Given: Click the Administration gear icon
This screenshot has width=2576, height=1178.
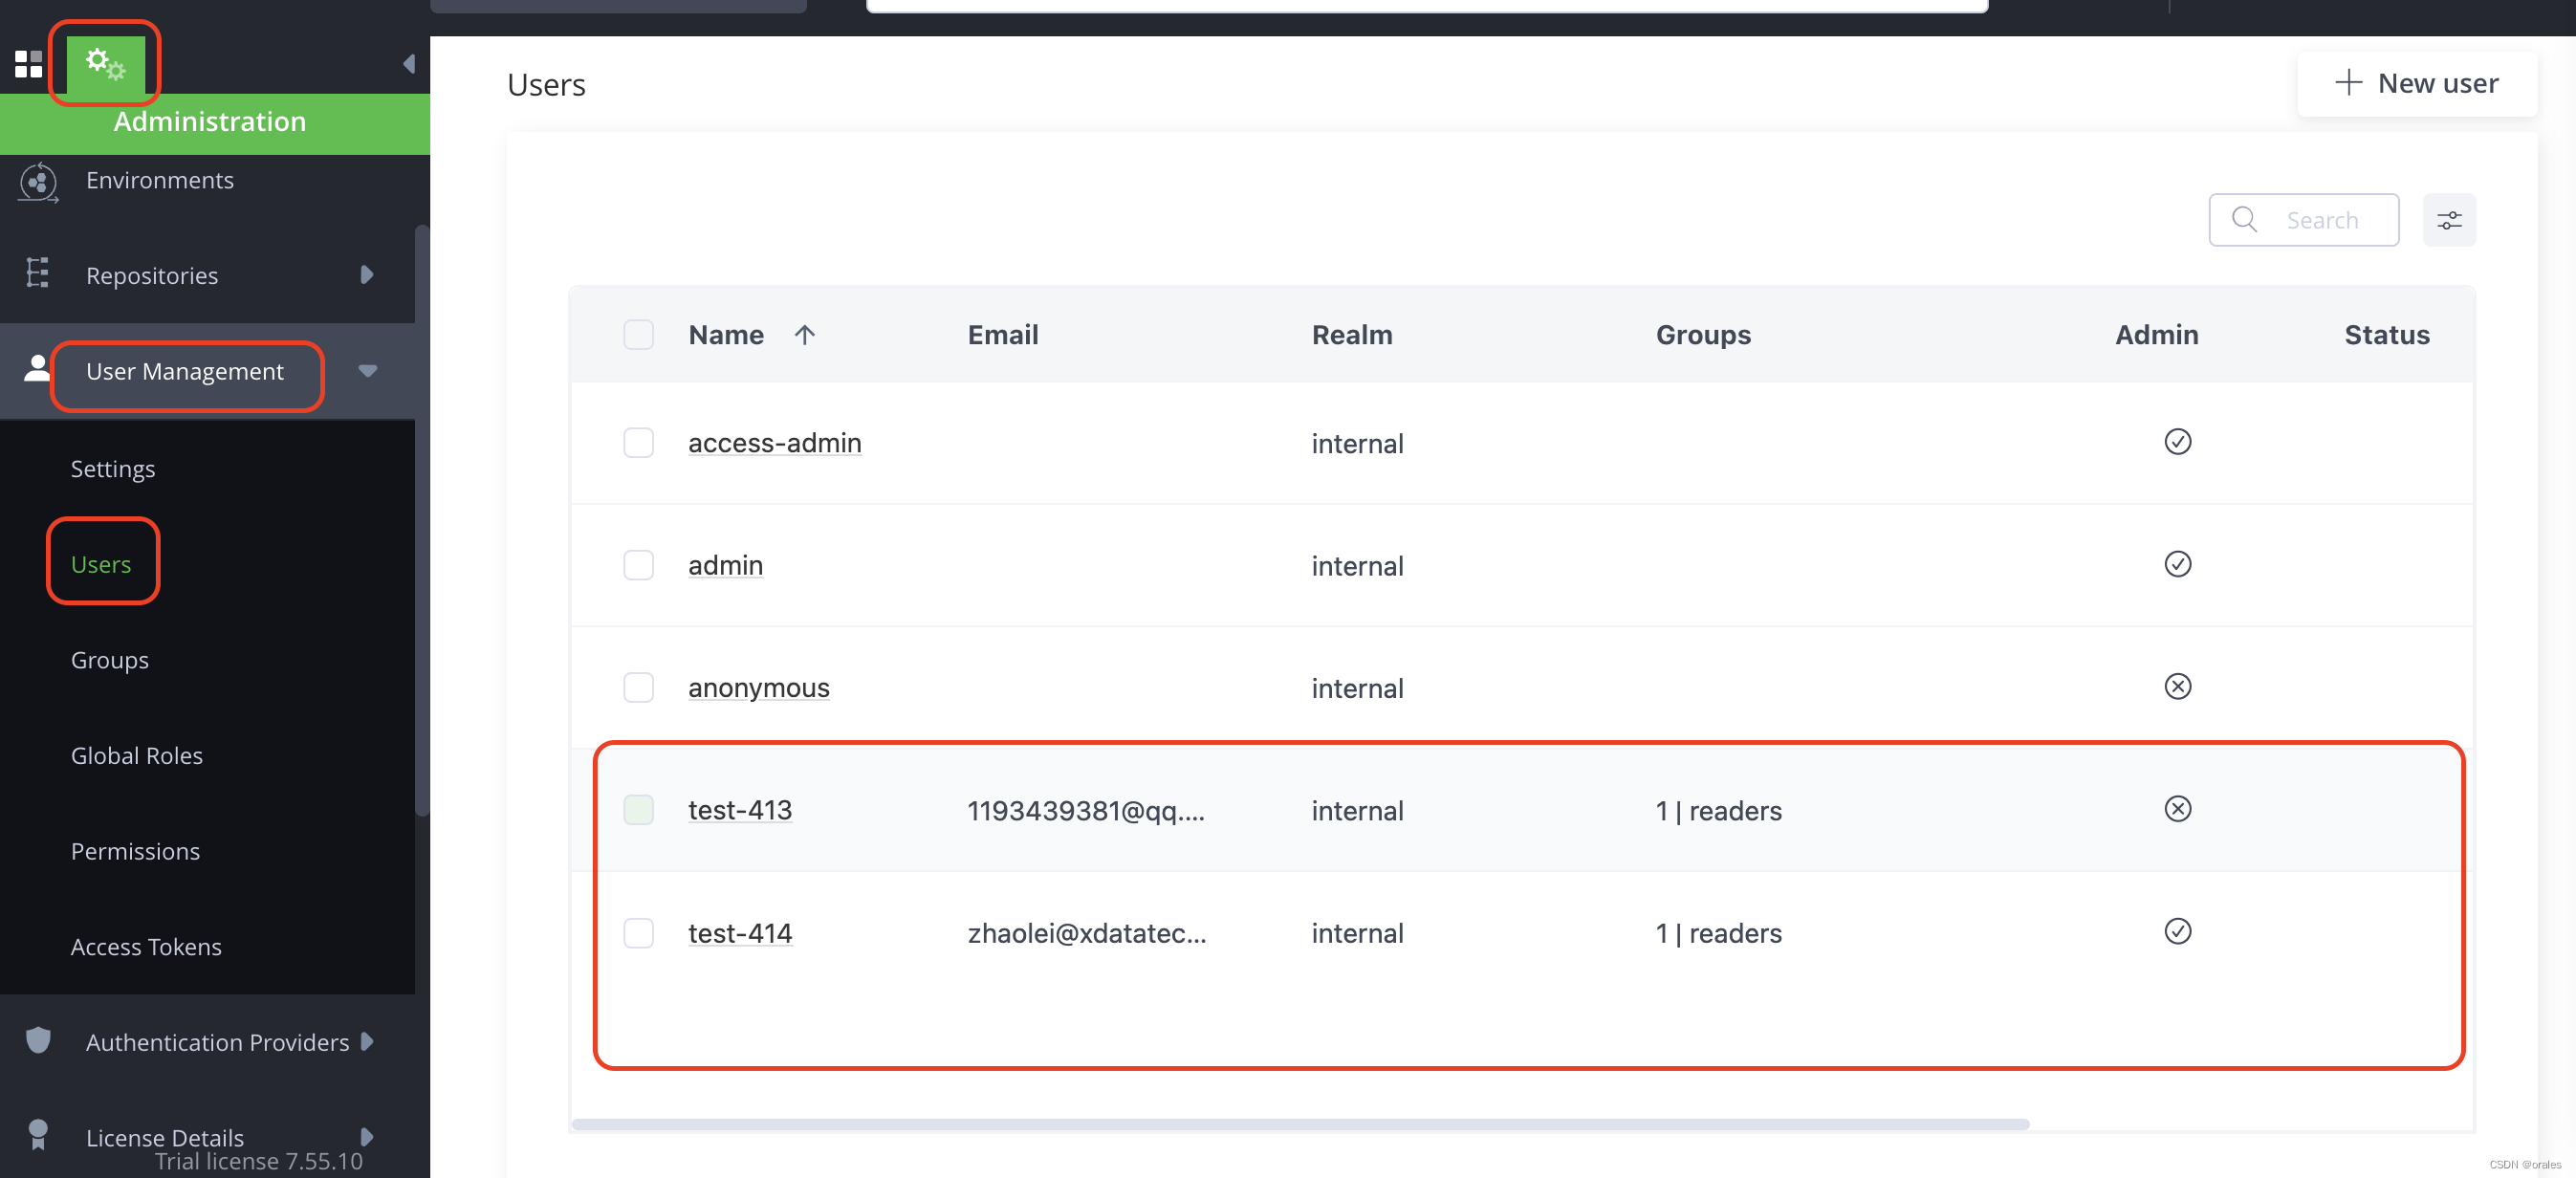Looking at the screenshot, I should click(x=105, y=64).
